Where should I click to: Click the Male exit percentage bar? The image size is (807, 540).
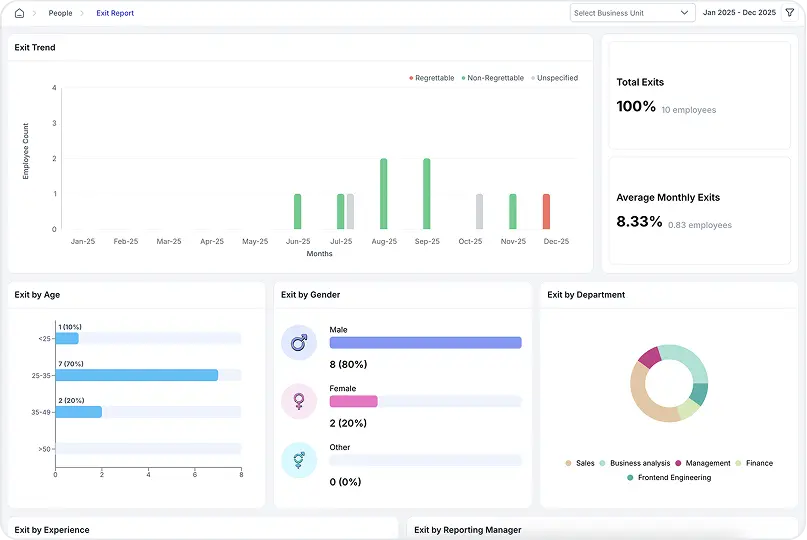425,343
